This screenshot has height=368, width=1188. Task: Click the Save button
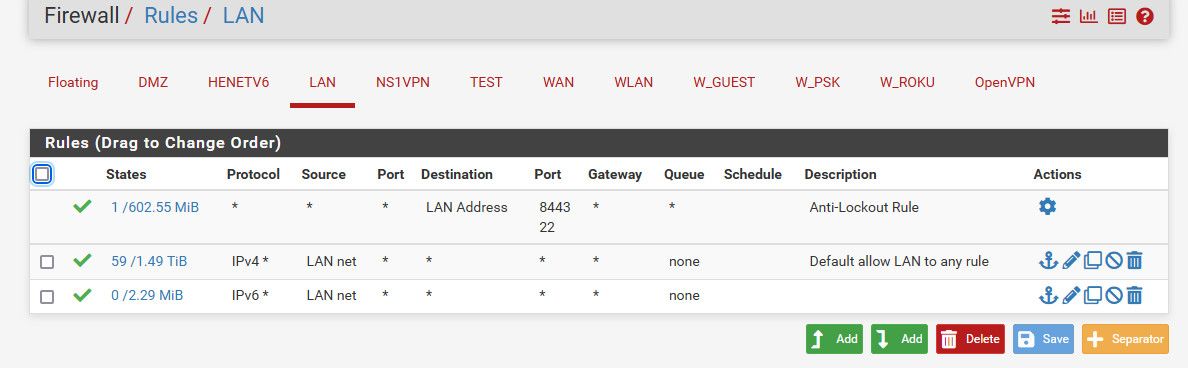(1043, 339)
